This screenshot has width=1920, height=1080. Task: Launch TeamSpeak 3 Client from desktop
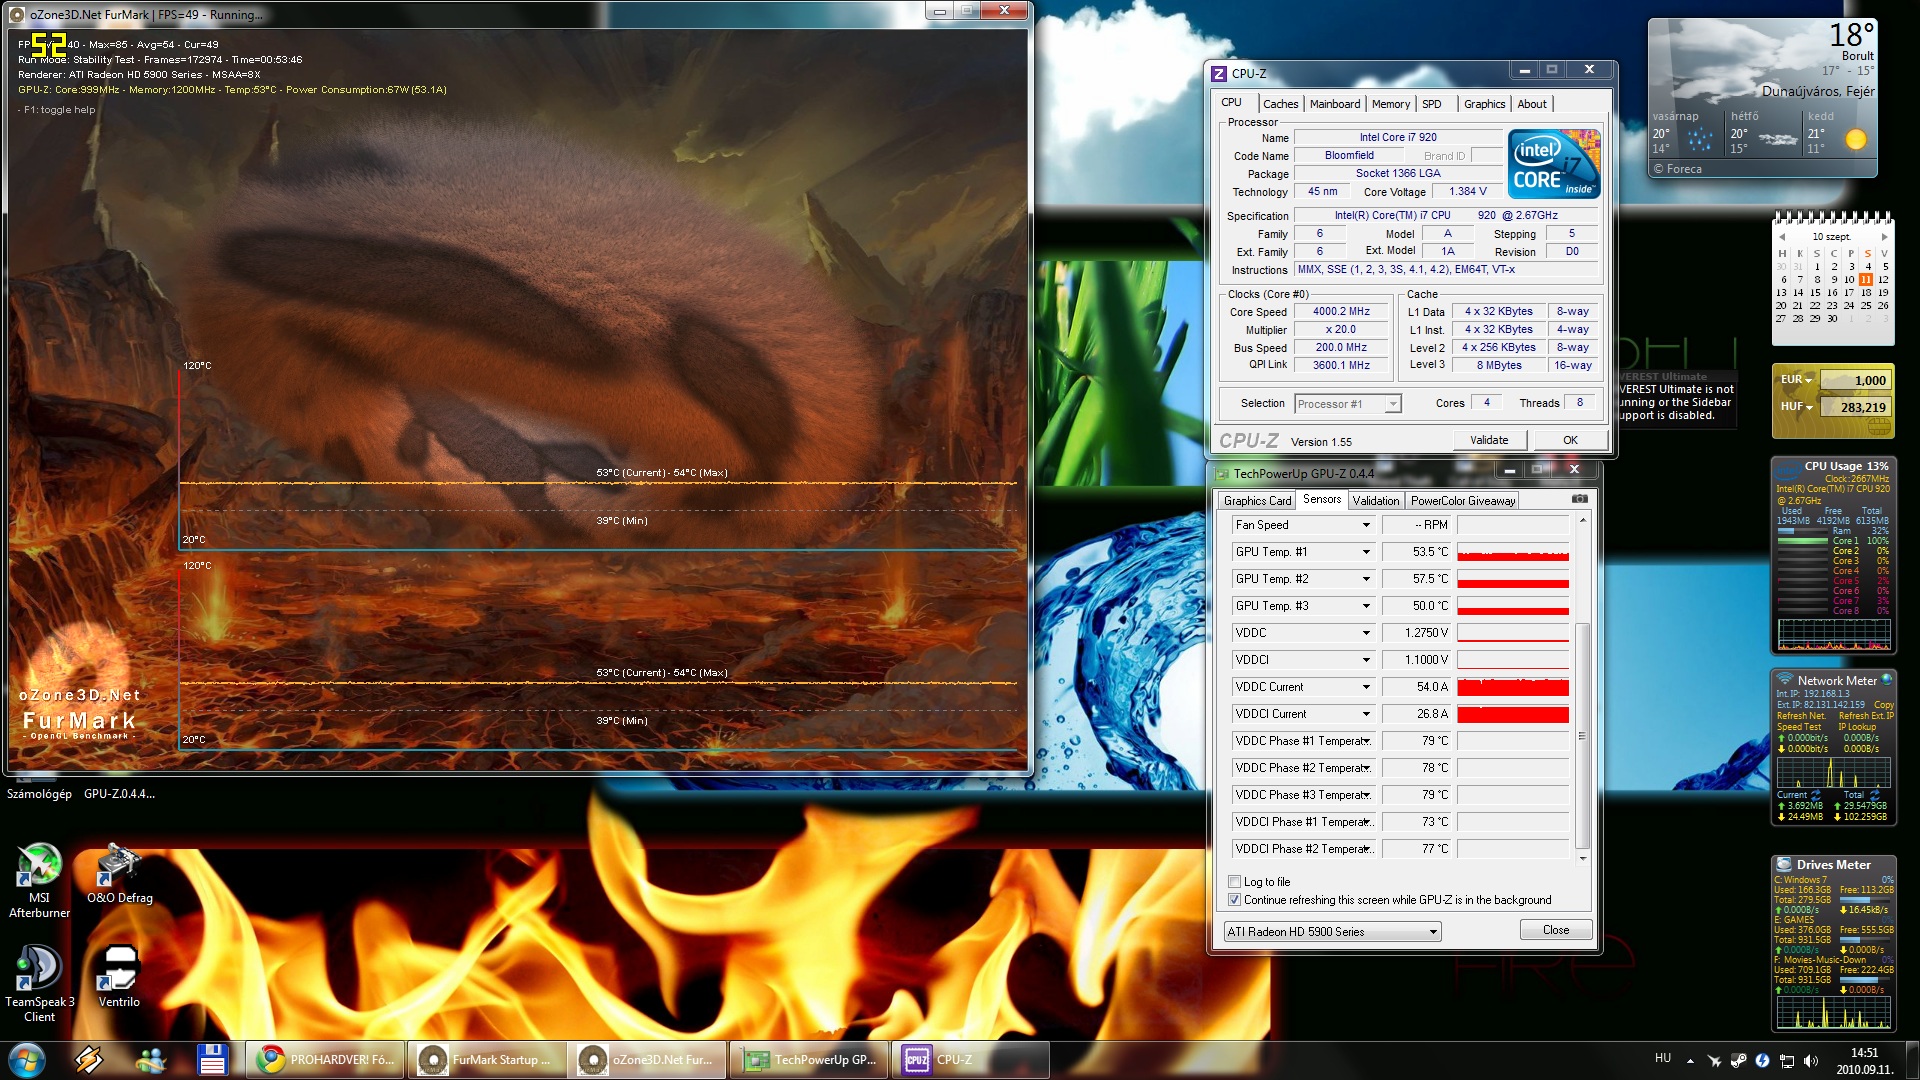pyautogui.click(x=39, y=984)
